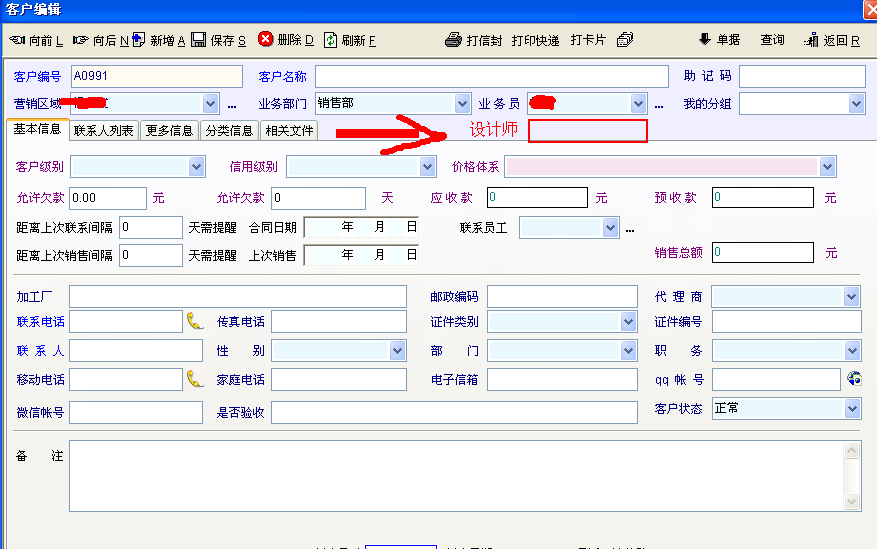This screenshot has width=877, height=549.
Task: Click the phone icon beside 移动电话
Action: click(195, 379)
